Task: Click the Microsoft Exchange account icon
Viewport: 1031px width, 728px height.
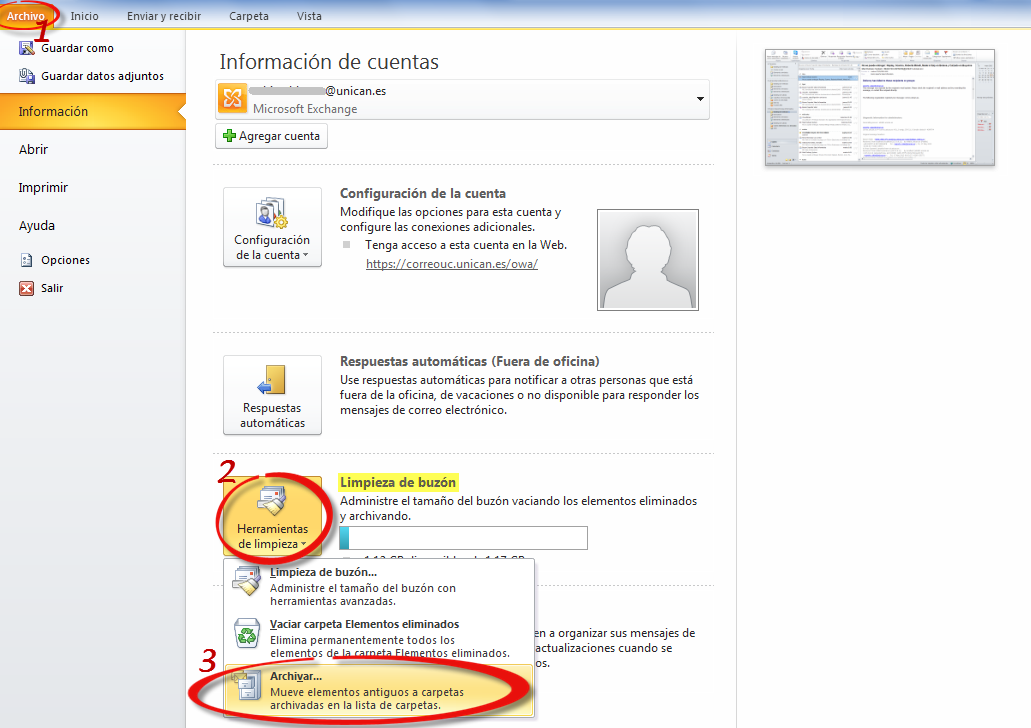Action: [x=232, y=99]
